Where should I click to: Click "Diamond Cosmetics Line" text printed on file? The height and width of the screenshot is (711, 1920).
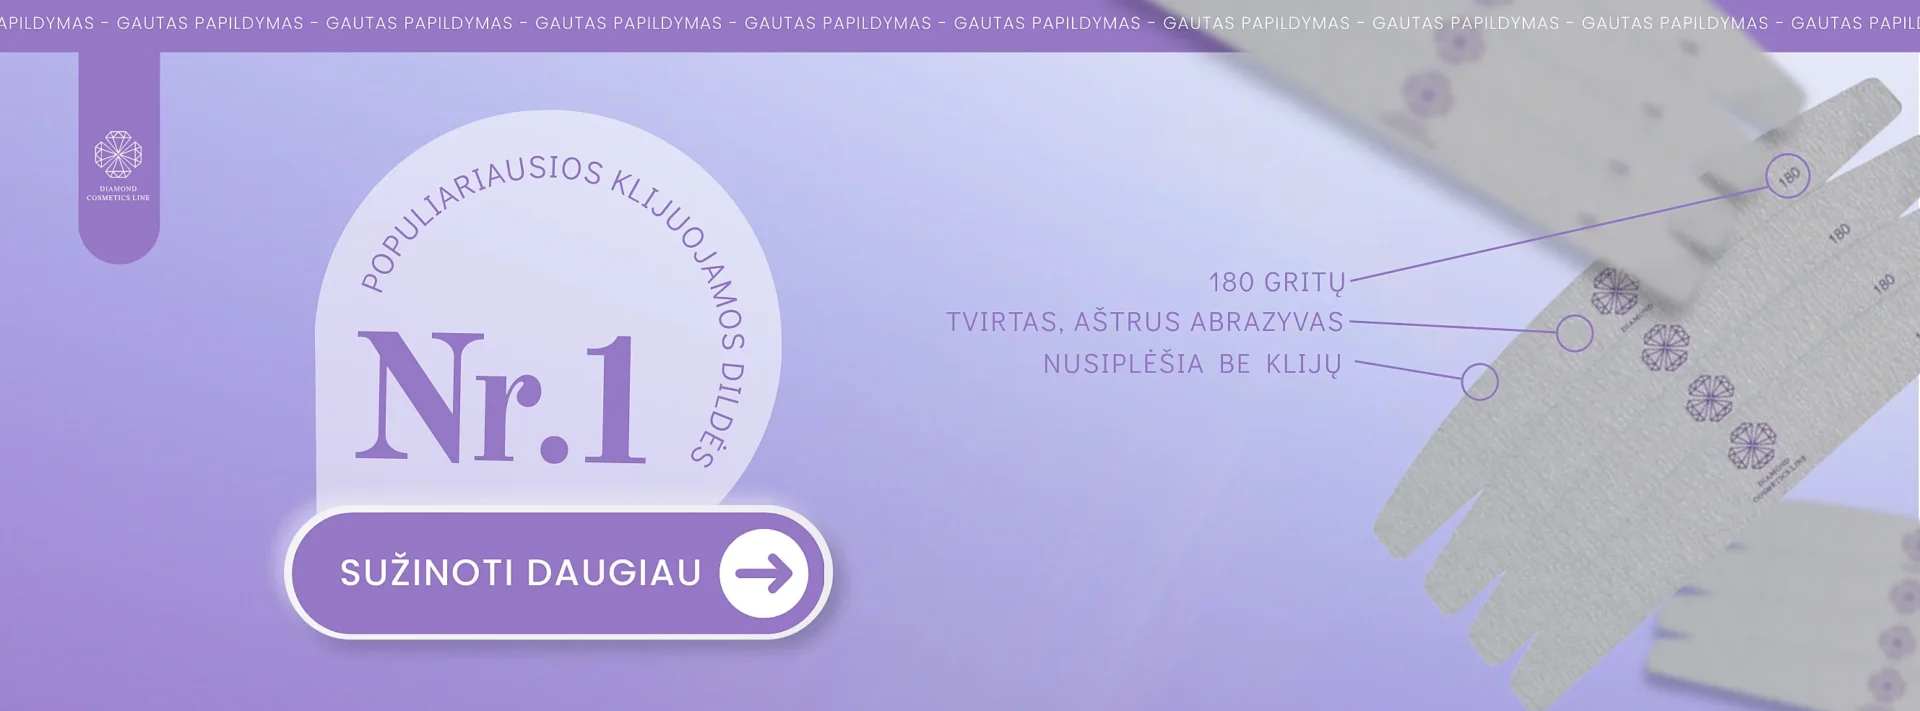[1780, 478]
